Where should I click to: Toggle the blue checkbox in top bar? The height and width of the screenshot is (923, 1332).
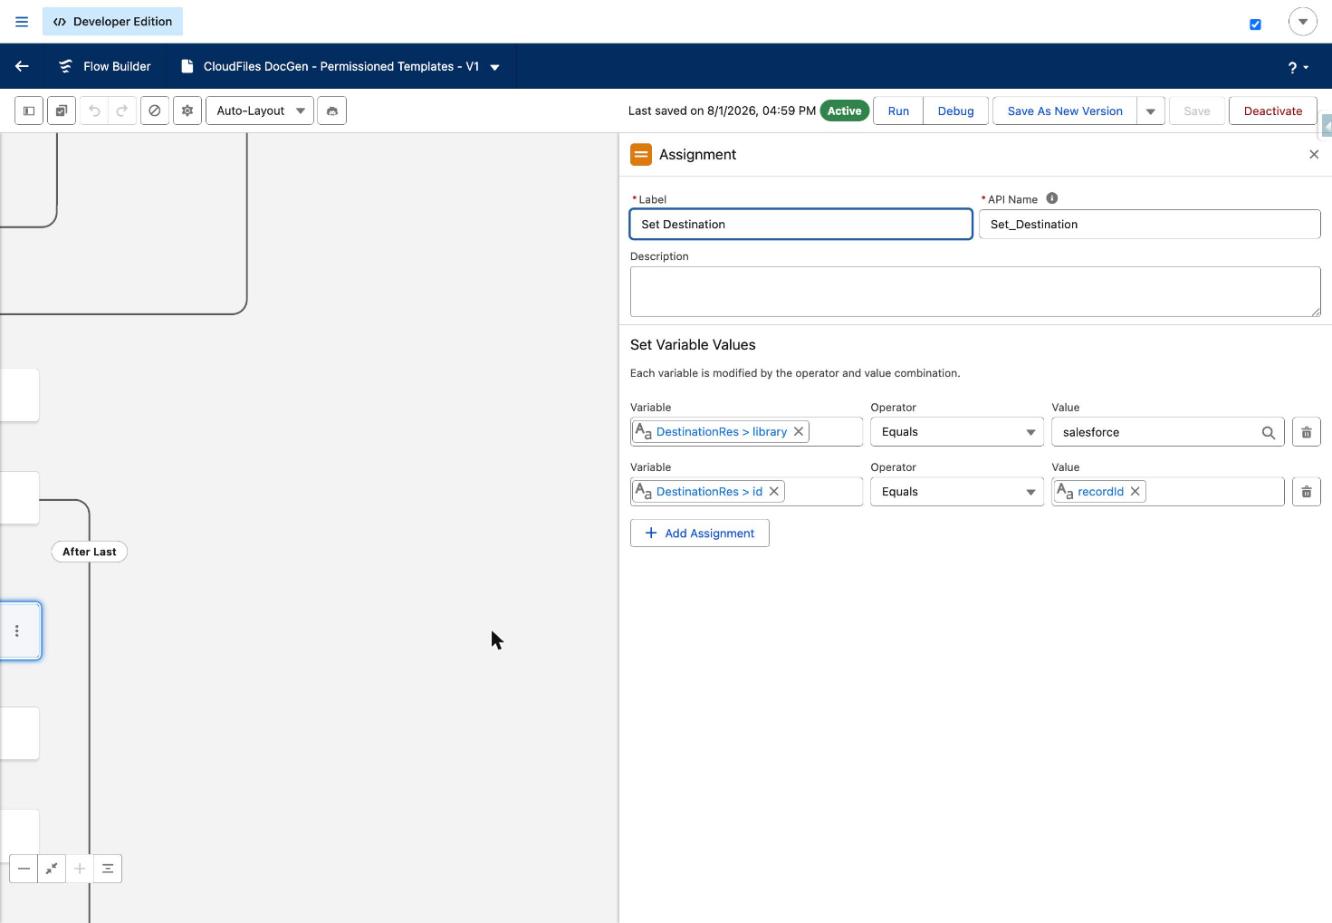[1255, 24]
